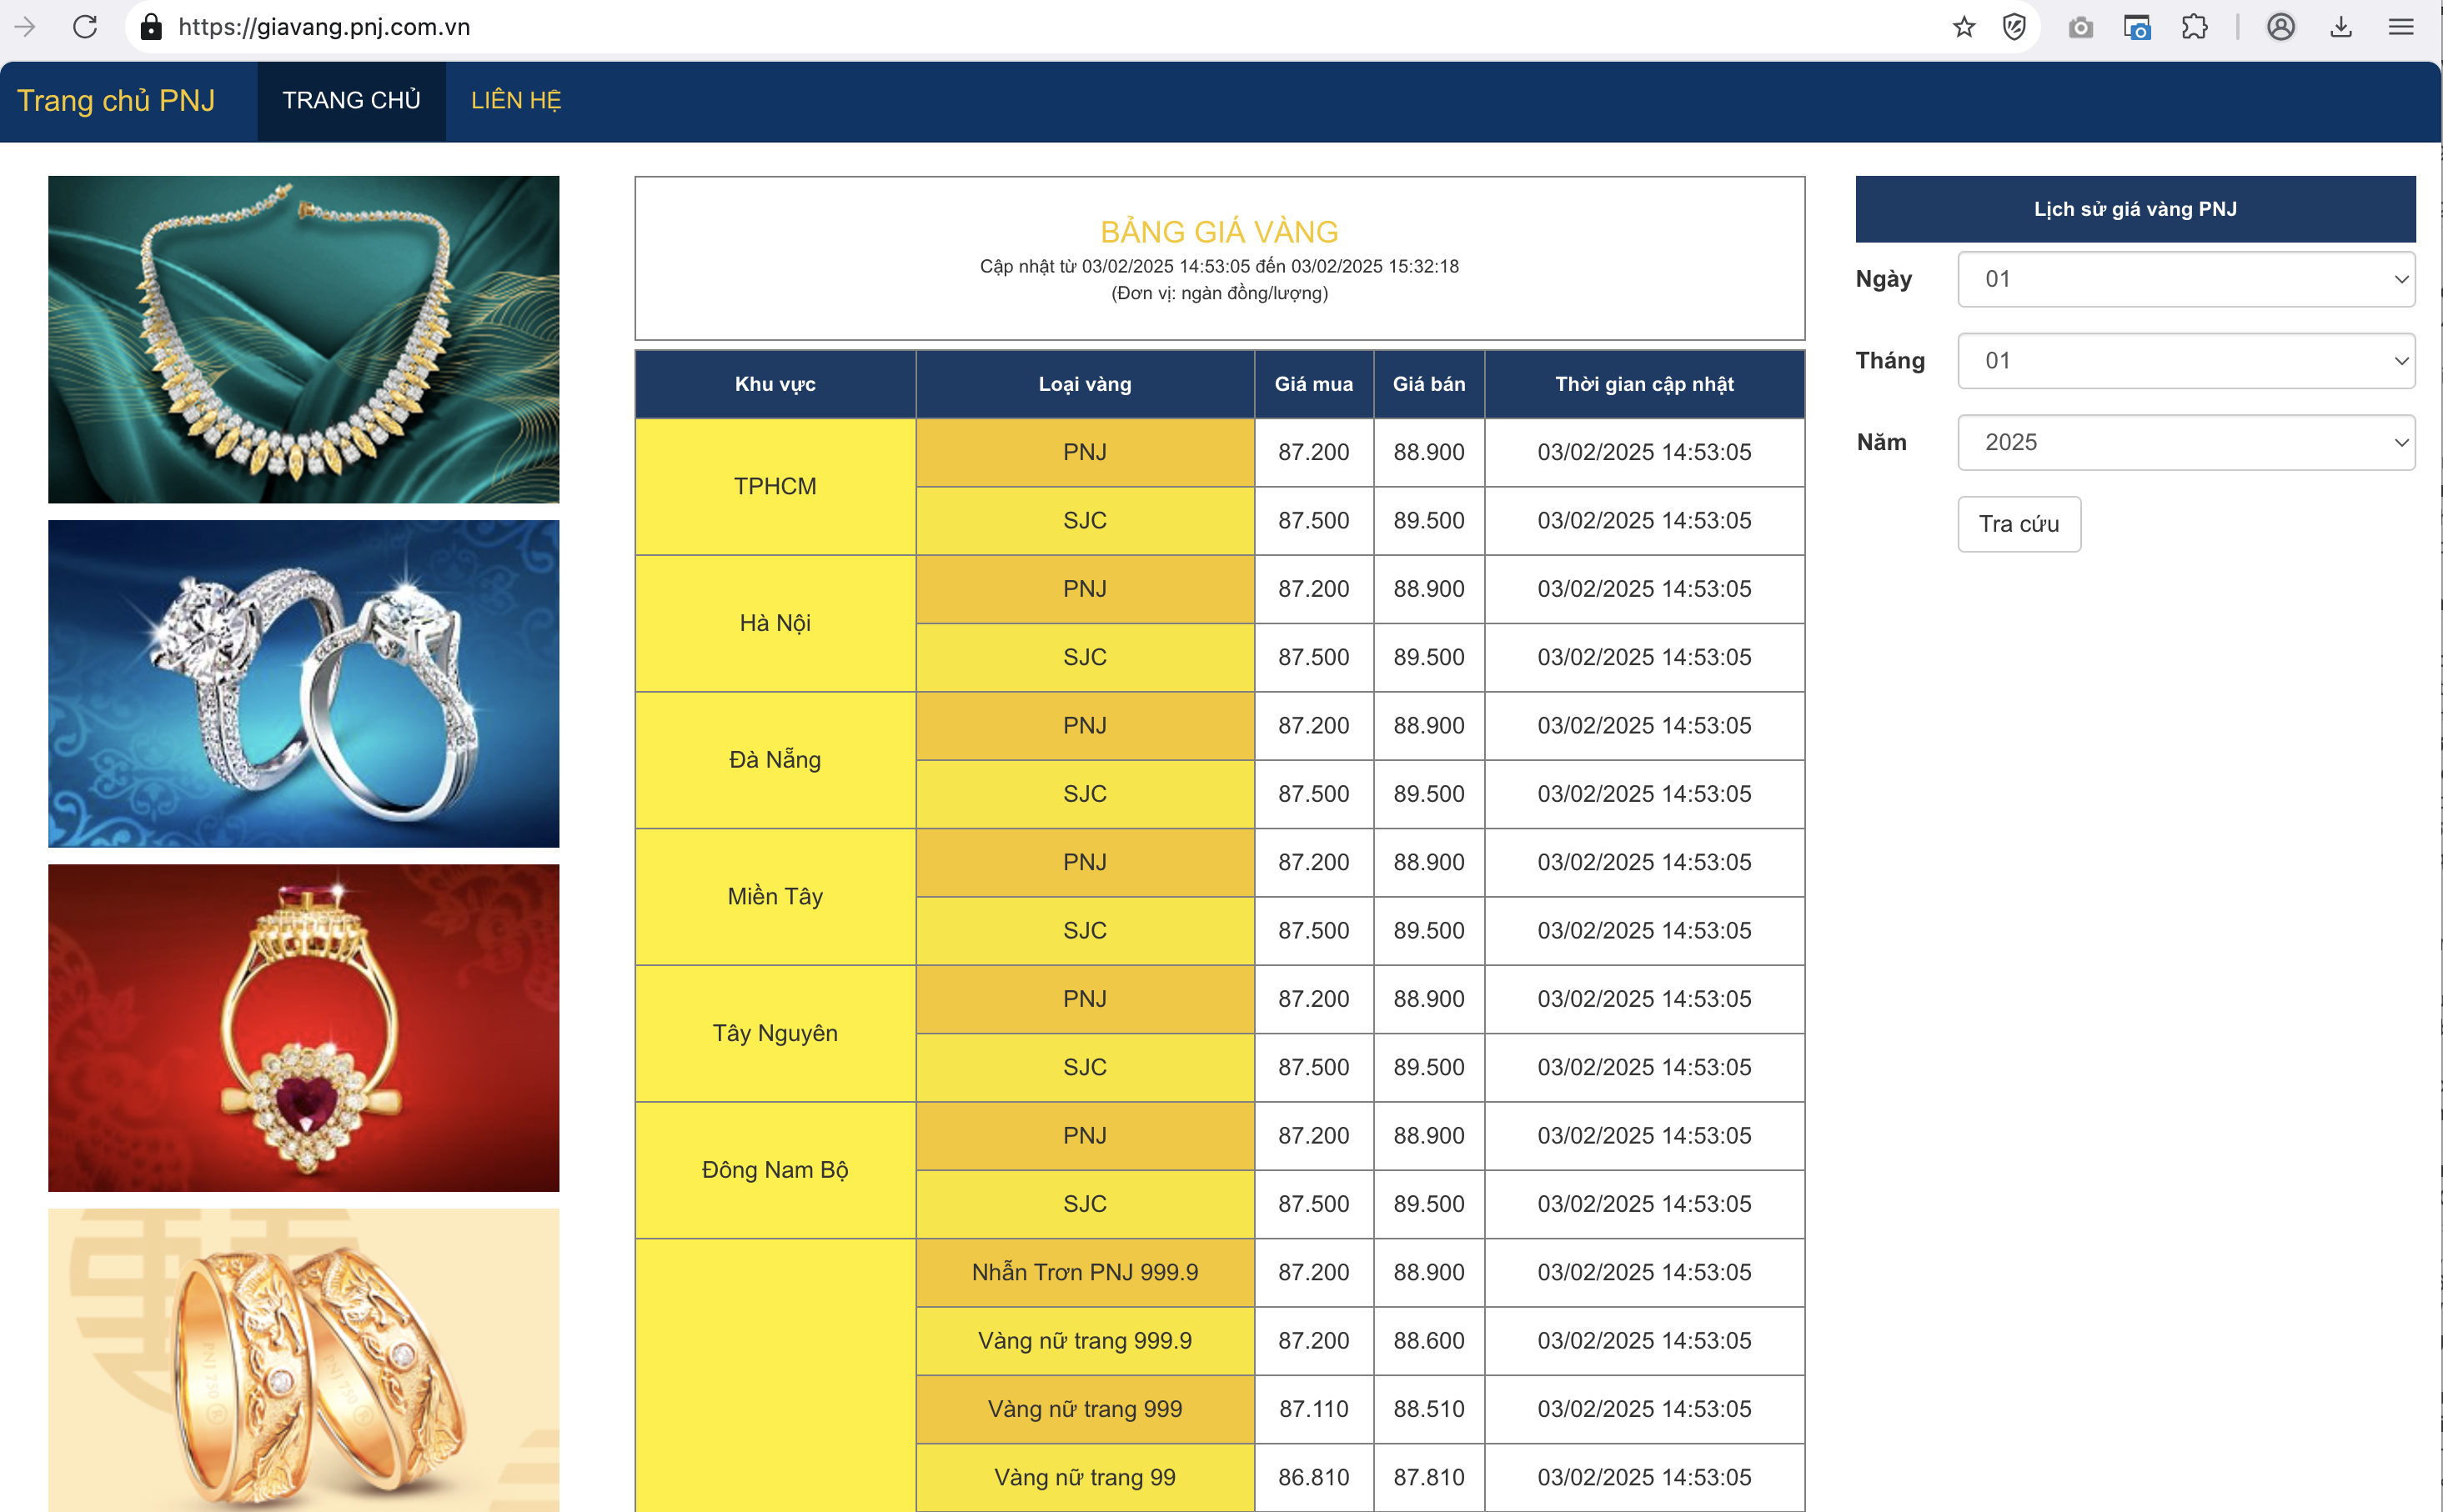Screen dimensions: 2443x1512
Task: Open the shield protection icon
Action: click(2014, 27)
